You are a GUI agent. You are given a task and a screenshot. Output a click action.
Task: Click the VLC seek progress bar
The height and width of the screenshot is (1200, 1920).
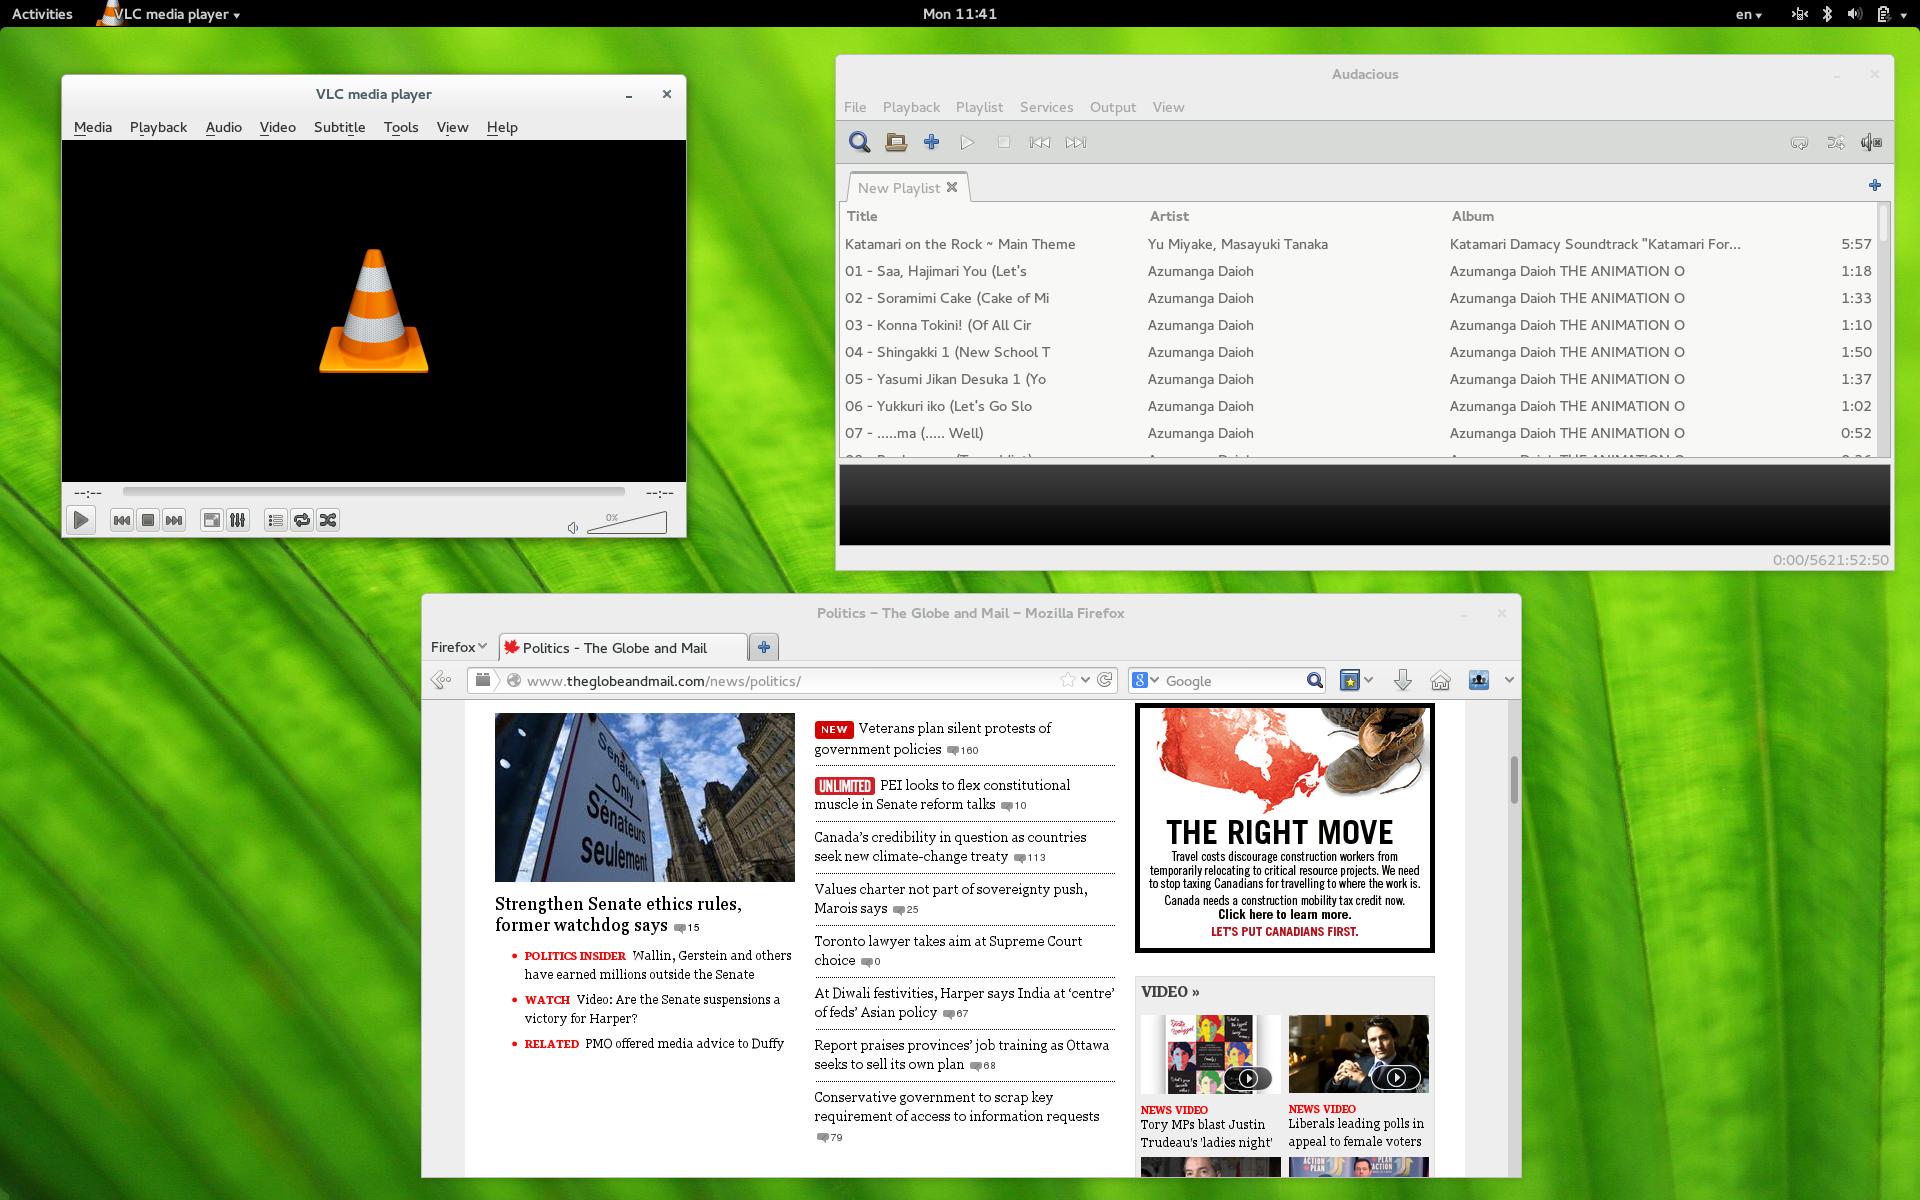click(374, 492)
